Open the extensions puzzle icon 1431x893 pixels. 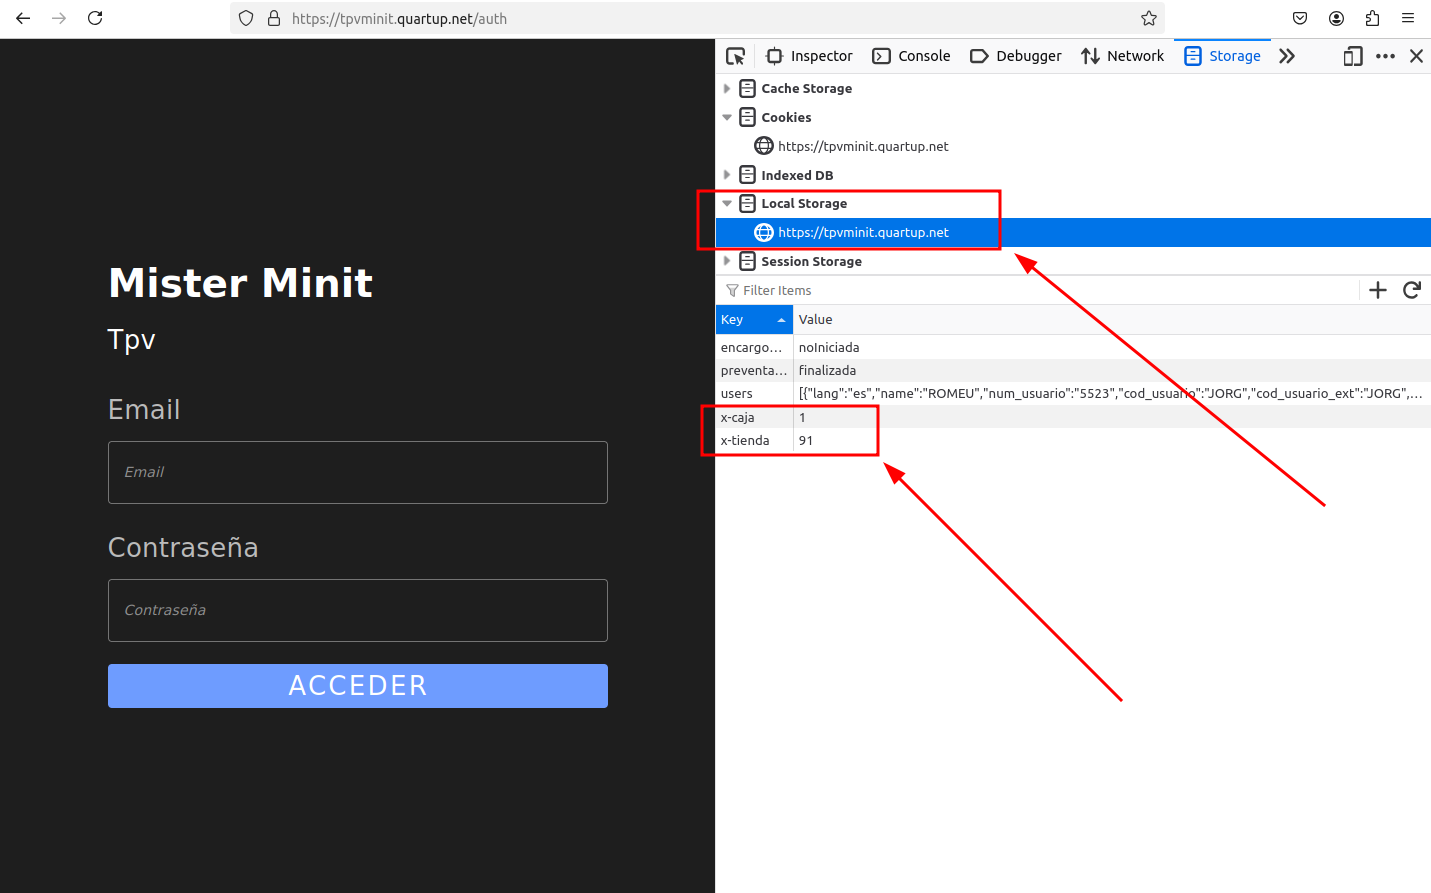coord(1372,18)
